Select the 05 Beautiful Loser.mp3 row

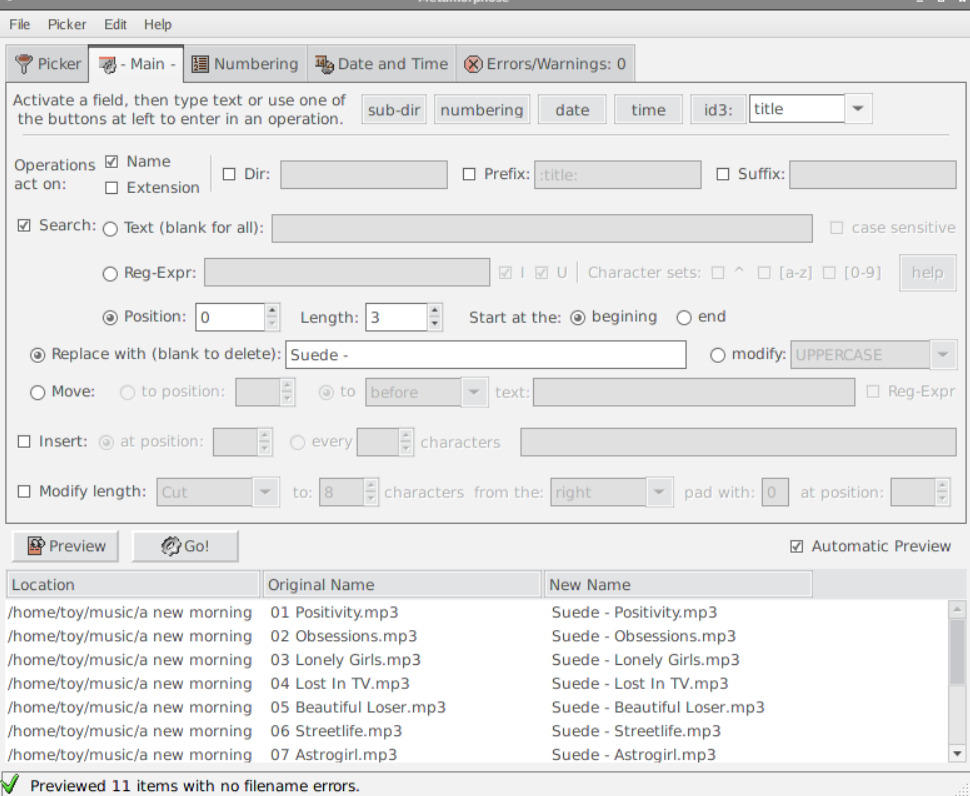[476, 708]
